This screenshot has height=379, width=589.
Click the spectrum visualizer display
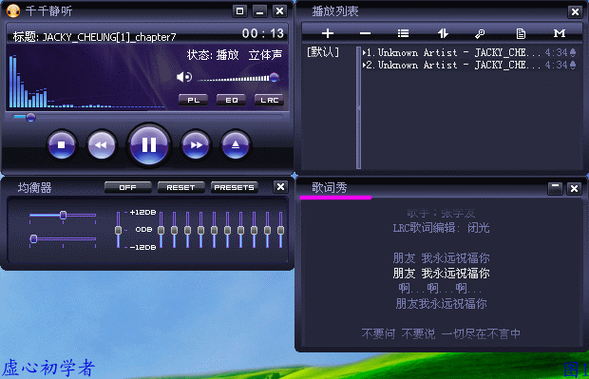click(x=86, y=81)
